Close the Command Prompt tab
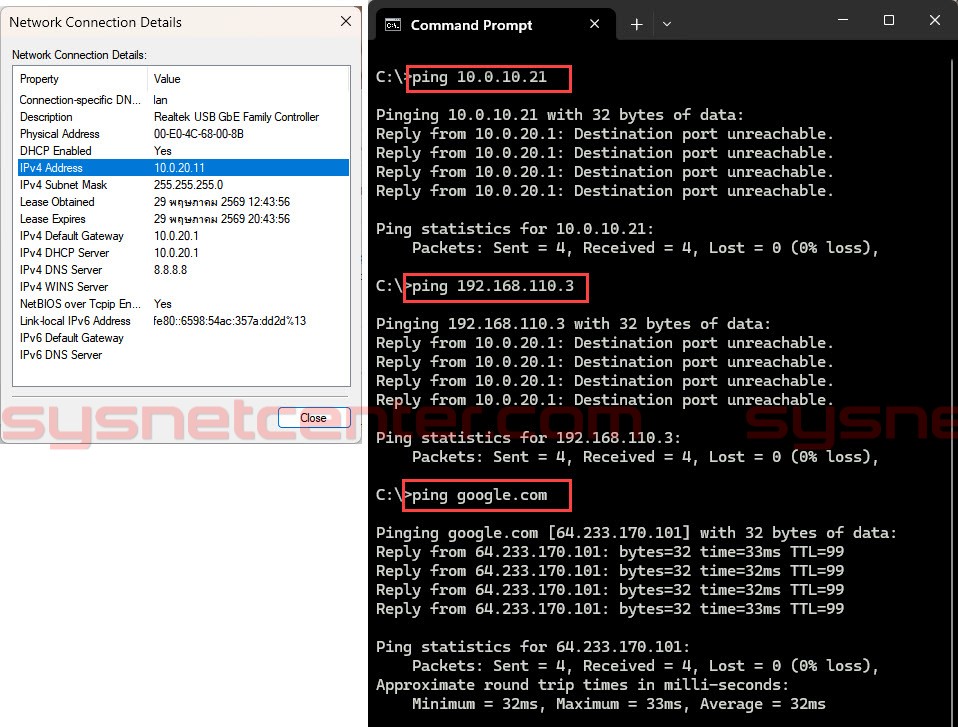This screenshot has height=727, width=958. click(594, 24)
